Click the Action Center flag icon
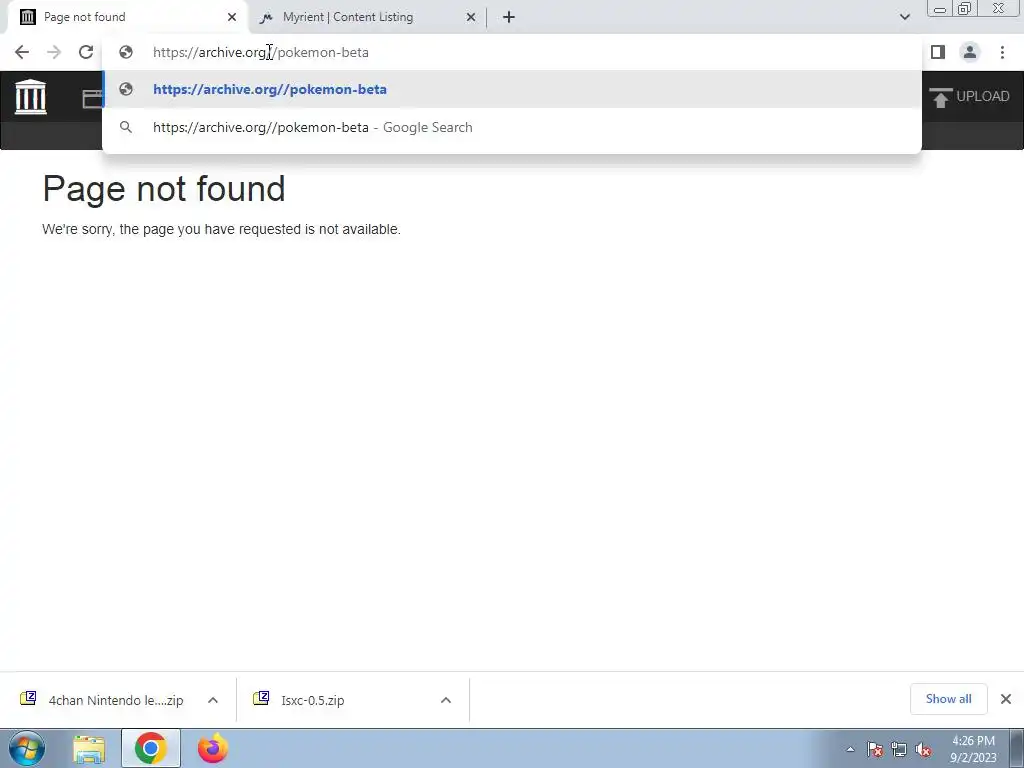 (875, 749)
